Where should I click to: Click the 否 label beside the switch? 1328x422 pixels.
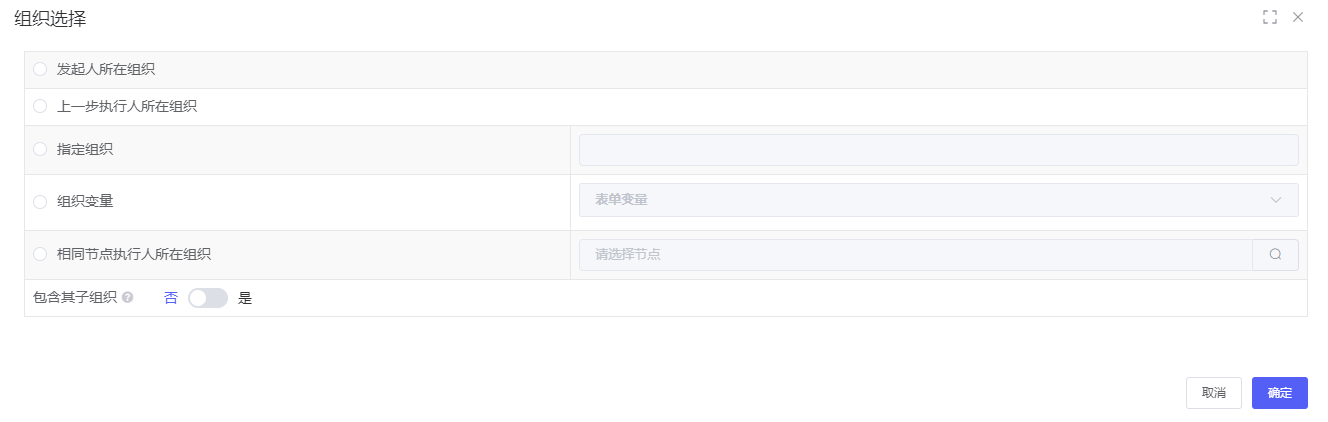pos(171,298)
